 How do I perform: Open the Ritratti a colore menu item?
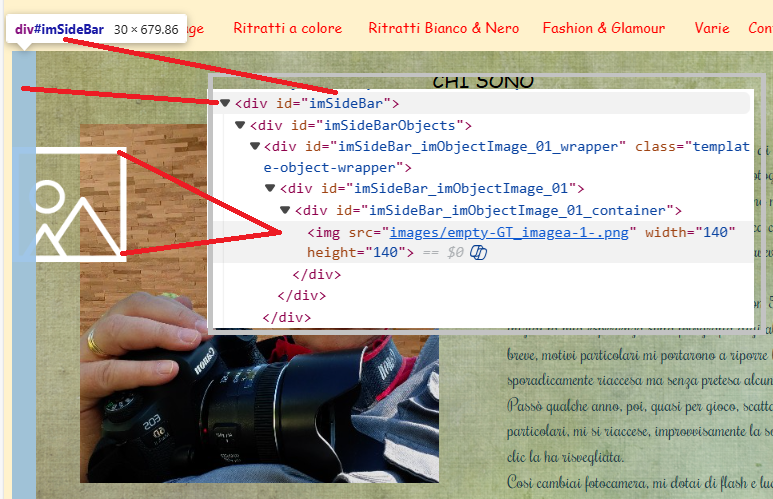point(287,28)
